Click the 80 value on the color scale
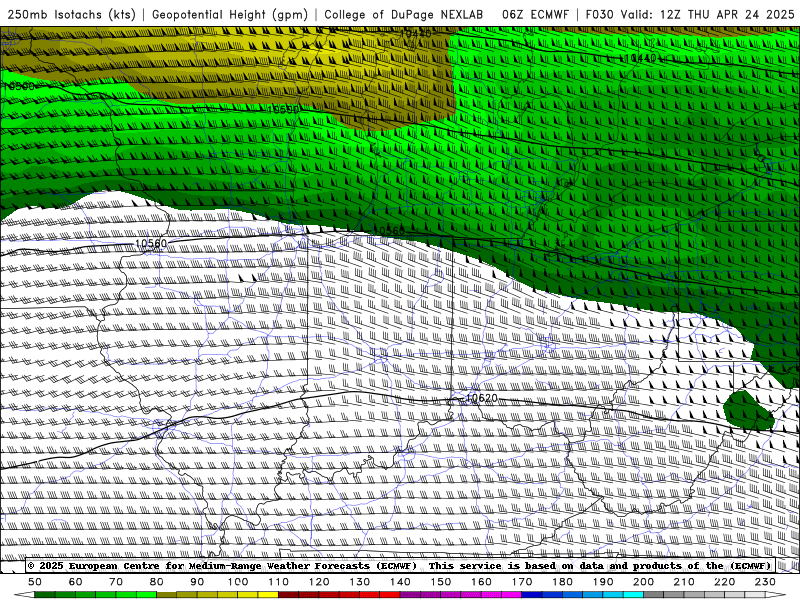 click(x=157, y=582)
